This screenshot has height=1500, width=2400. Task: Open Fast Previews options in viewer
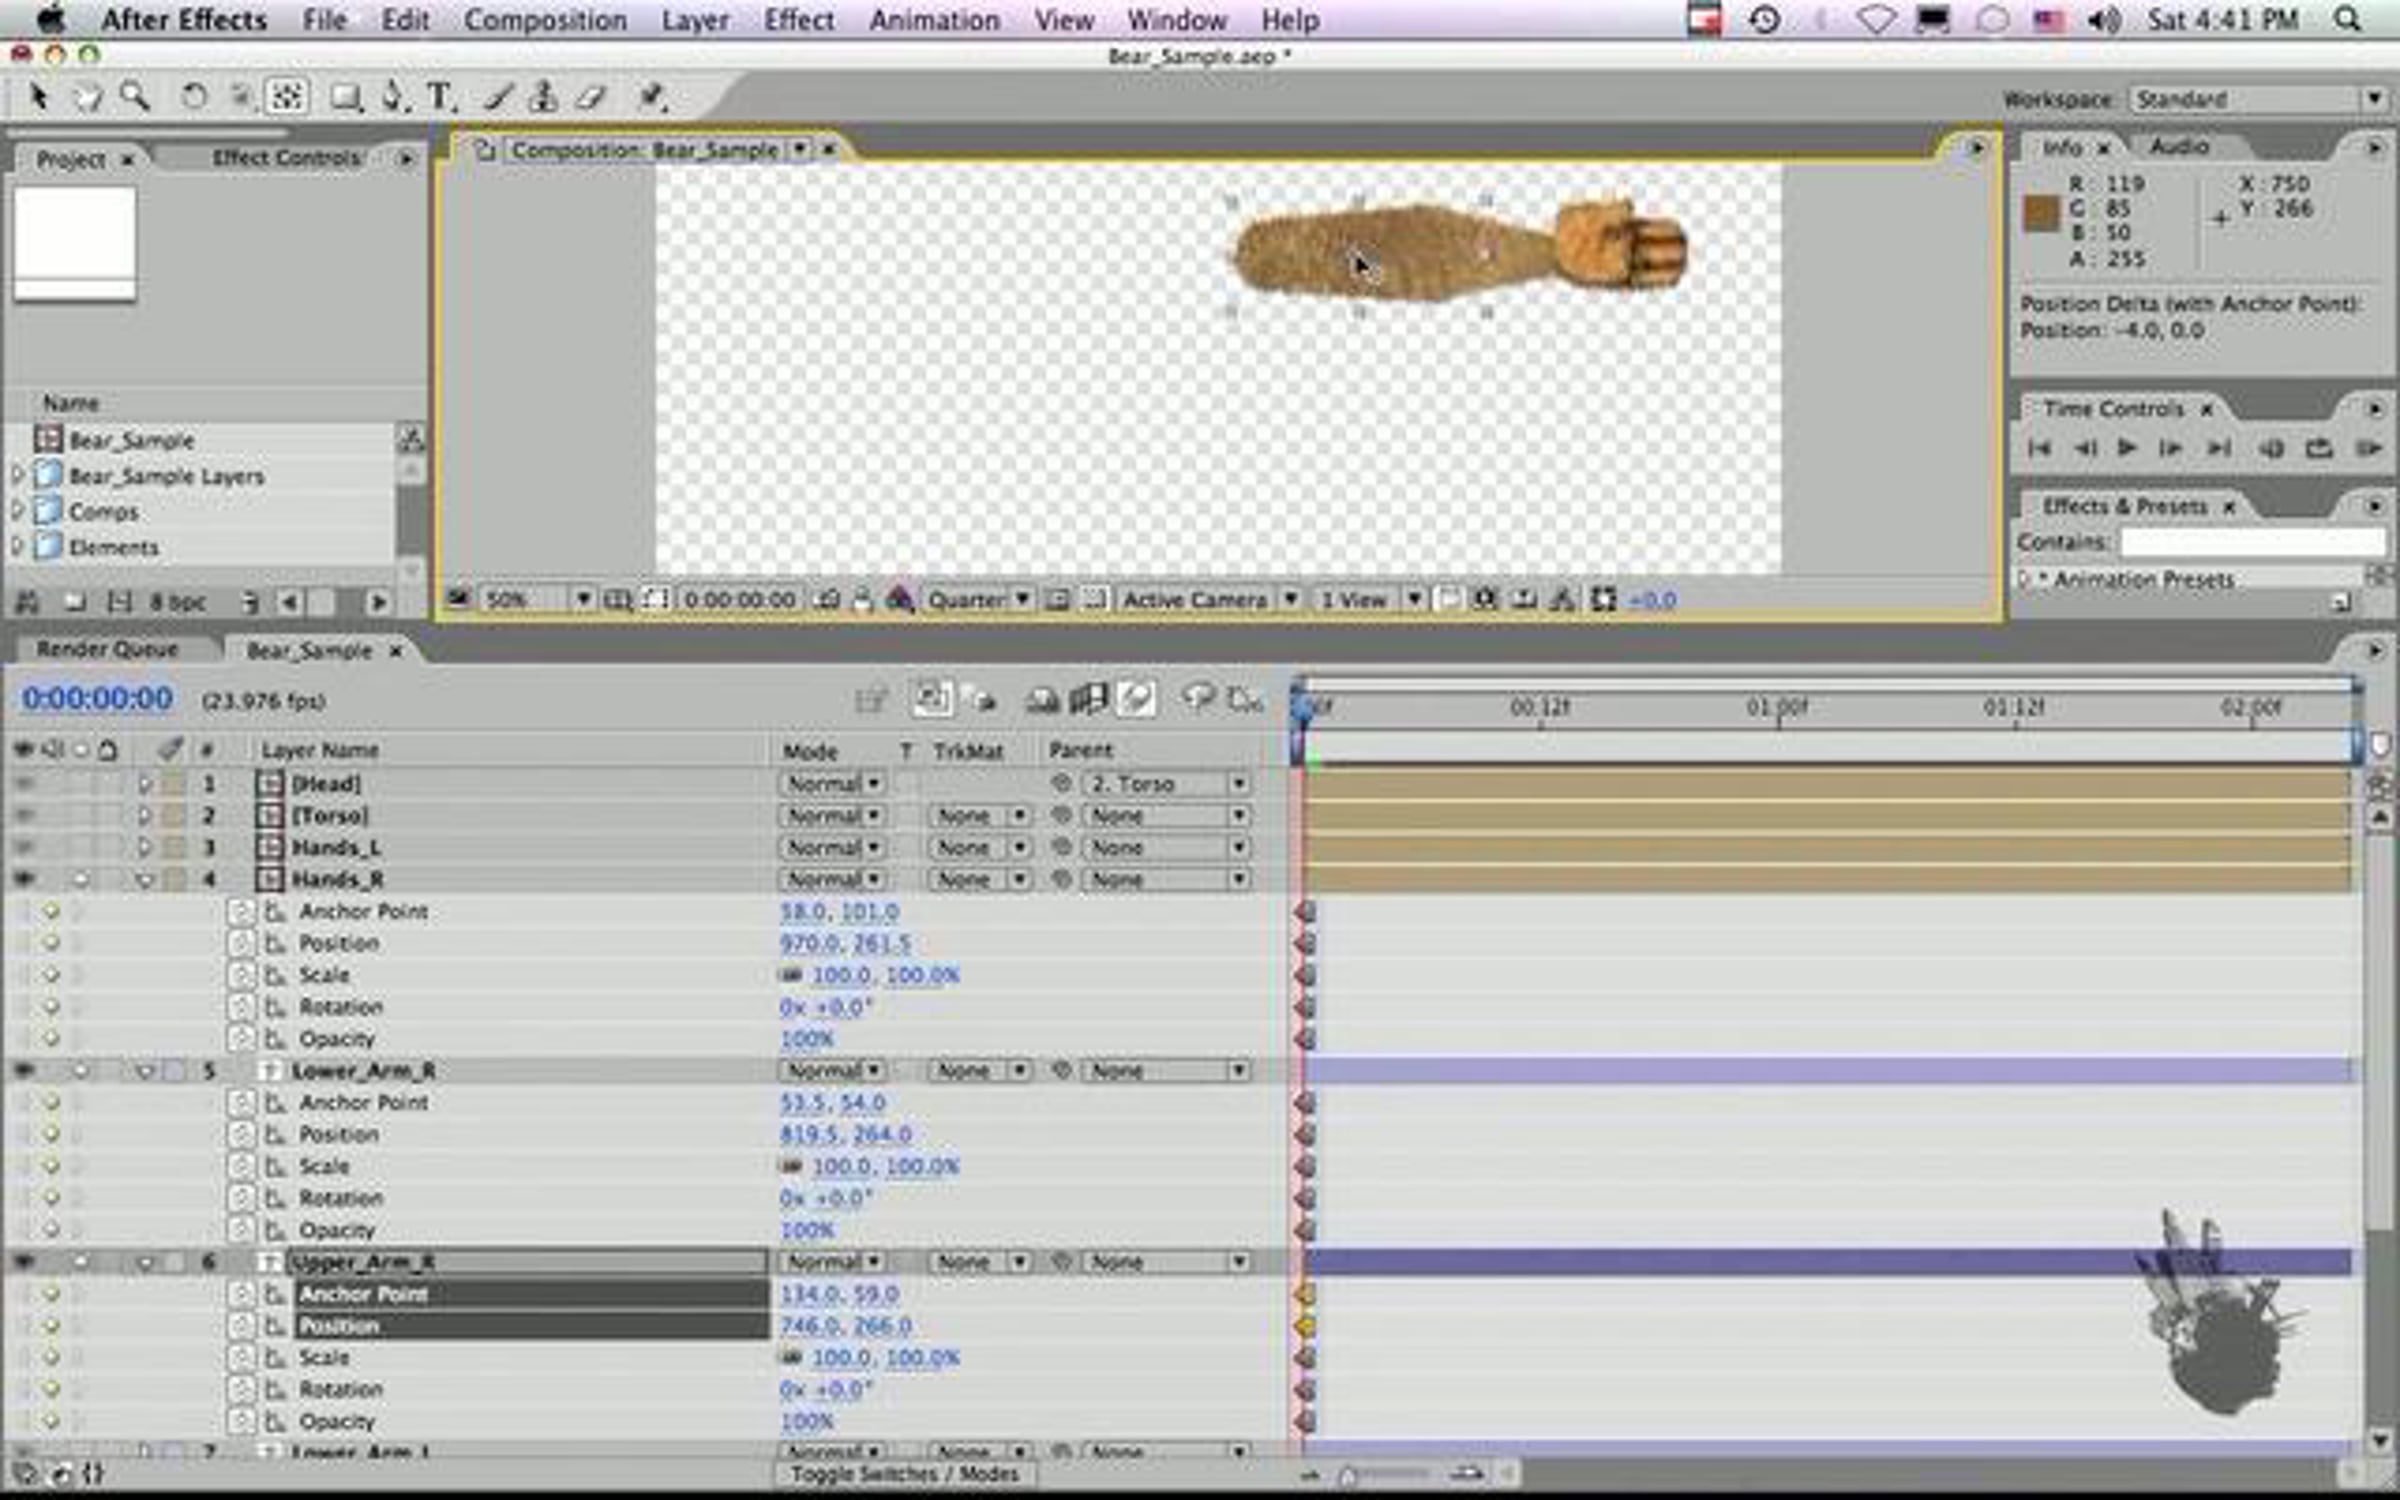1486,600
